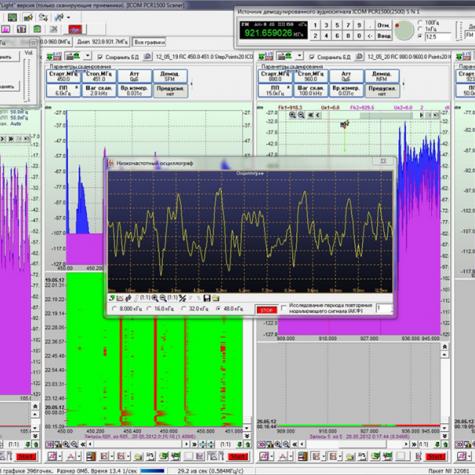Select the 8.000 kHz sample rate radio button
475x475 pixels.
(115, 309)
